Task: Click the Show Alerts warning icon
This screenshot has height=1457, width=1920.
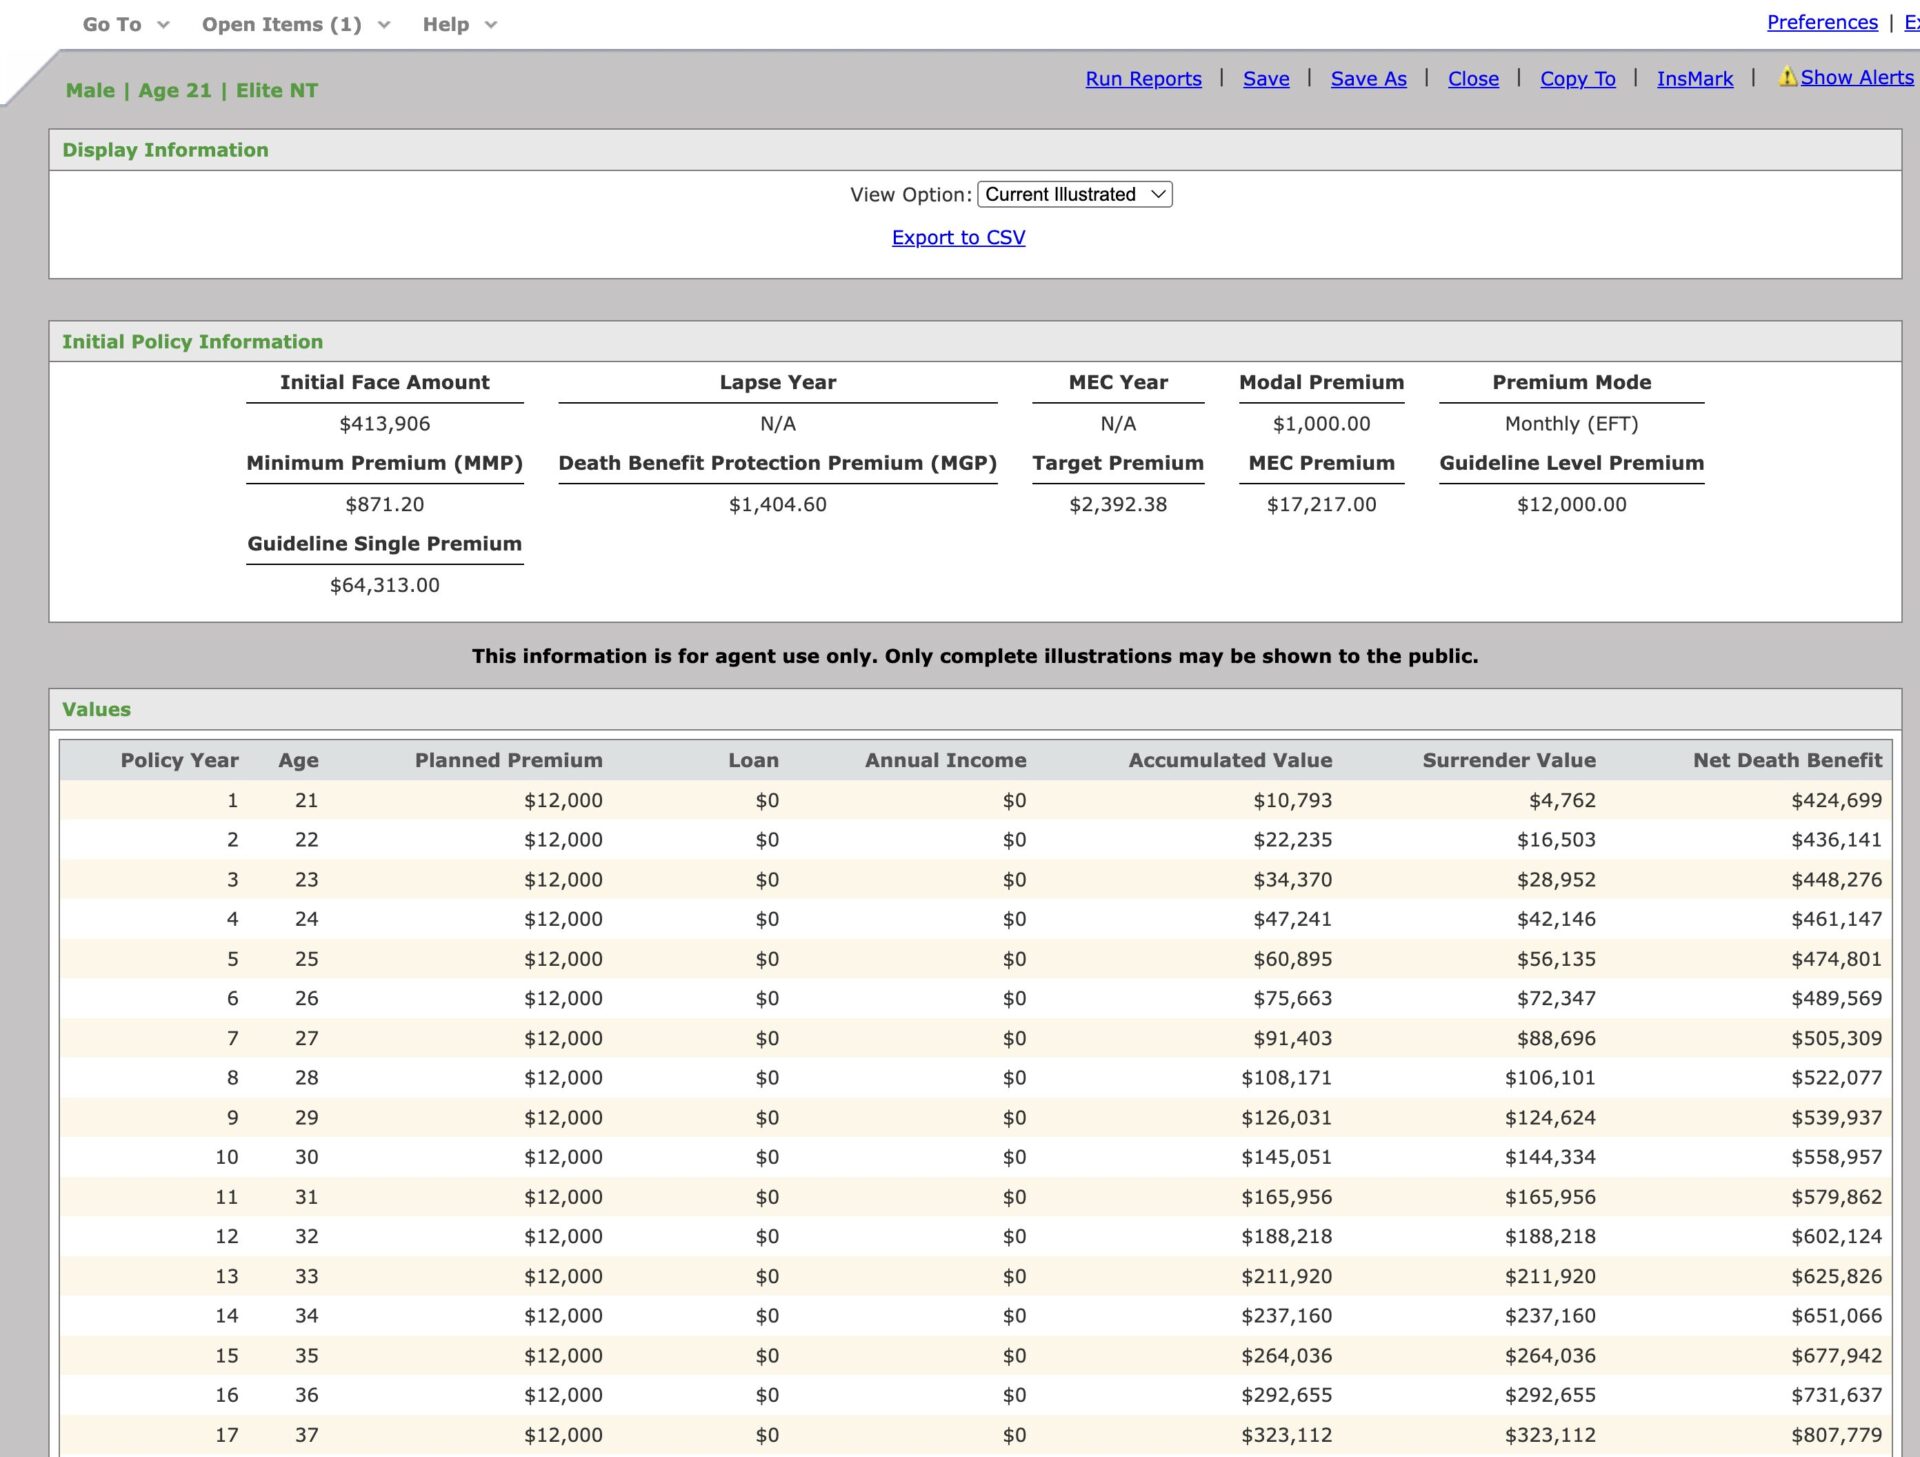Action: point(1787,77)
